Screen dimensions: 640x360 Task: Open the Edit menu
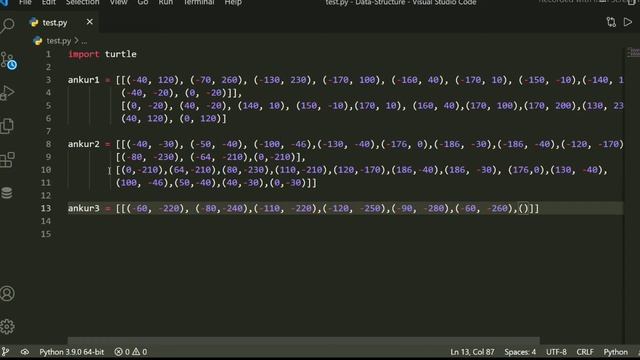pos(49,2)
